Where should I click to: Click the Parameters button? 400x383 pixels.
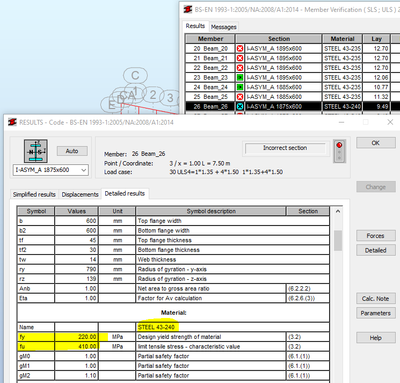tap(376, 313)
